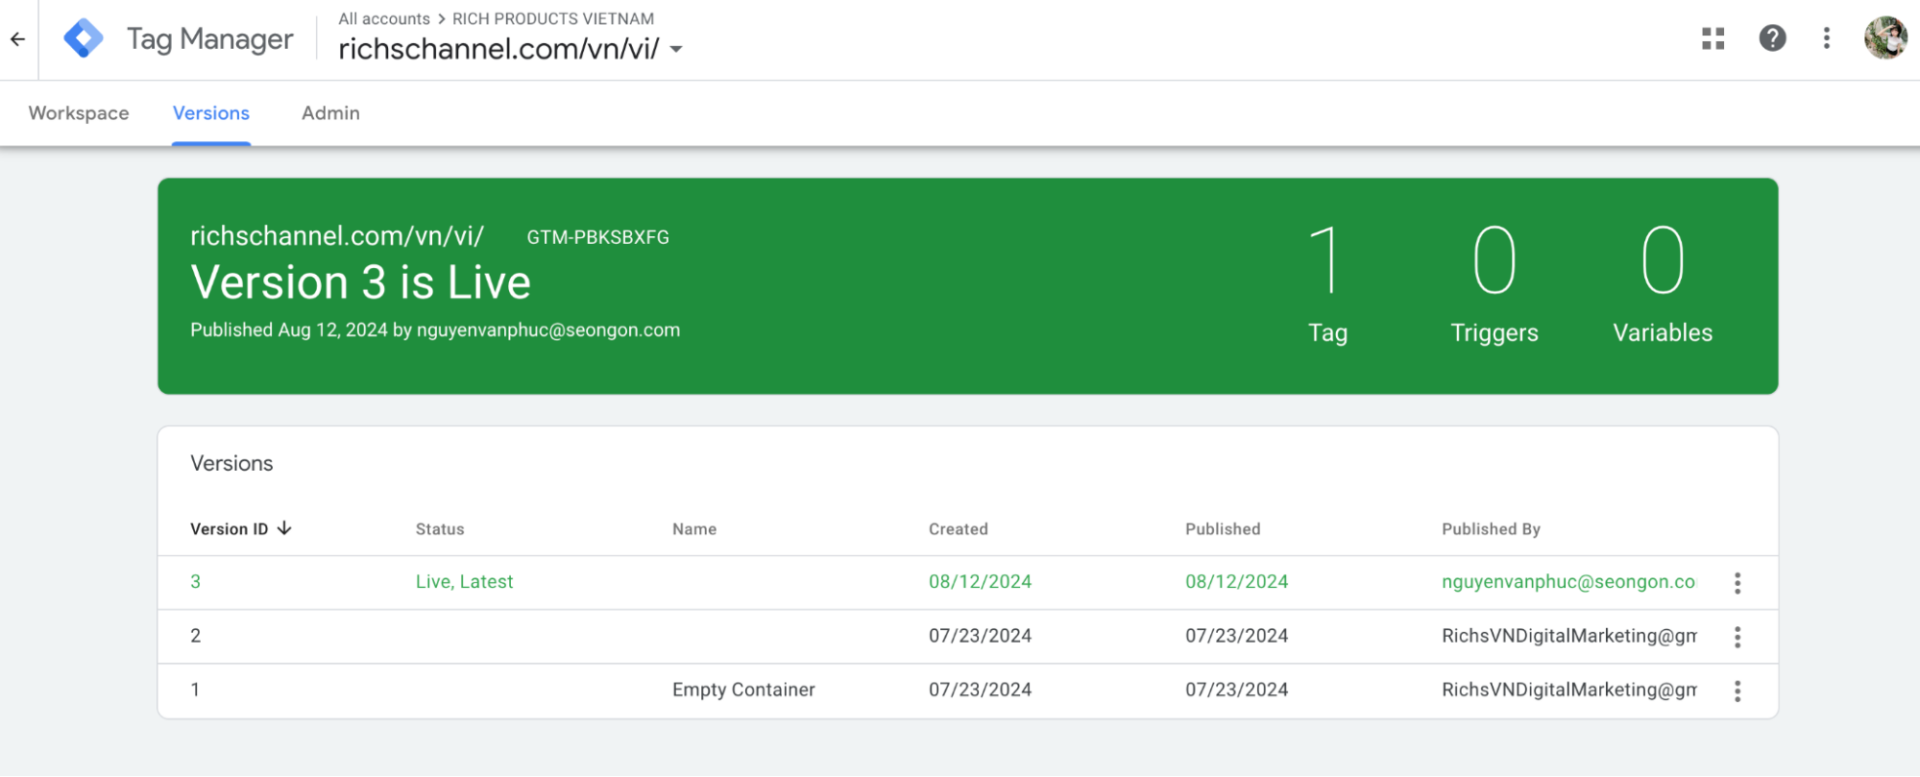The height and width of the screenshot is (777, 1920).
Task: Click version 3 published date 08/12/2024
Action: point(1237,582)
